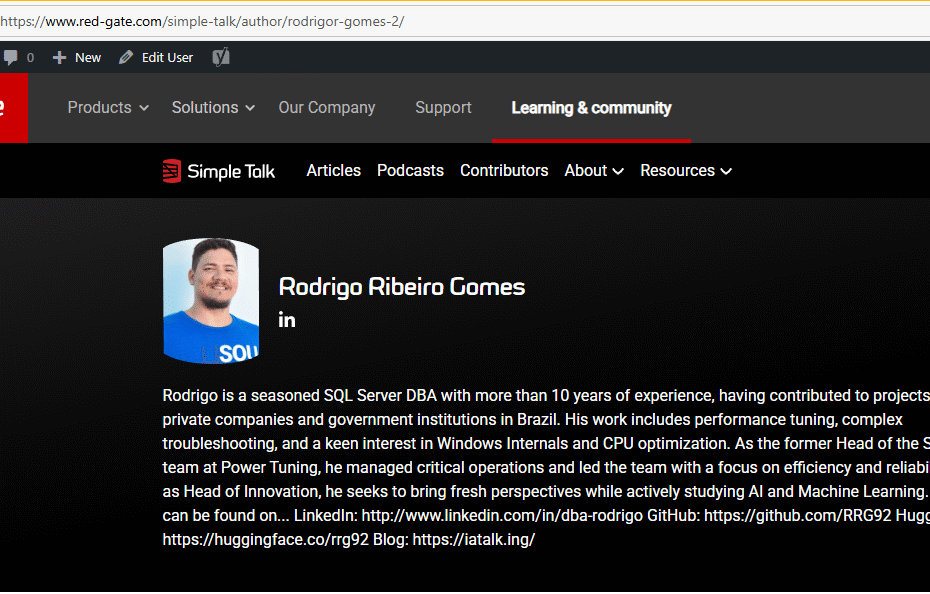930x594 pixels.
Task: Expand the Products dropdown menu
Action: pos(108,107)
